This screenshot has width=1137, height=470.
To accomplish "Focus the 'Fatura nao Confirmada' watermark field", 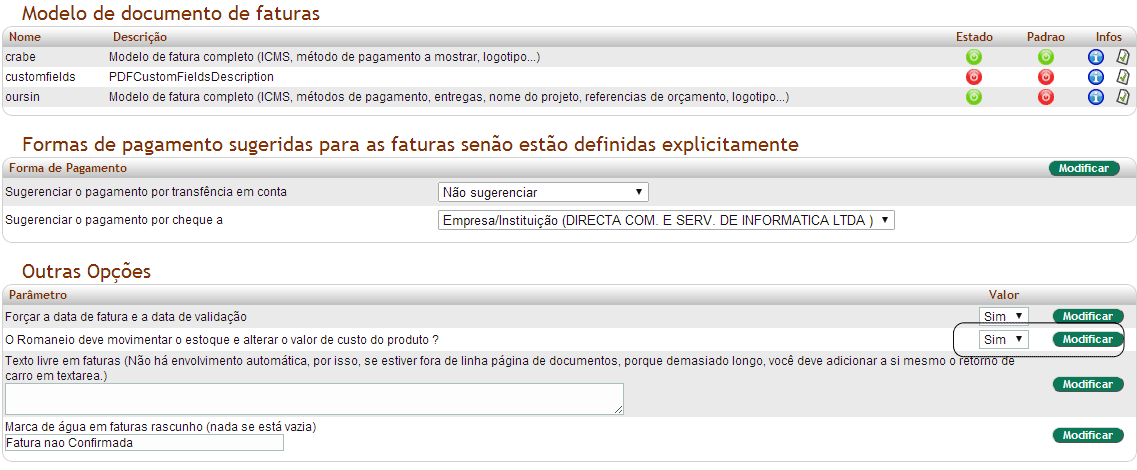I will point(144,443).
